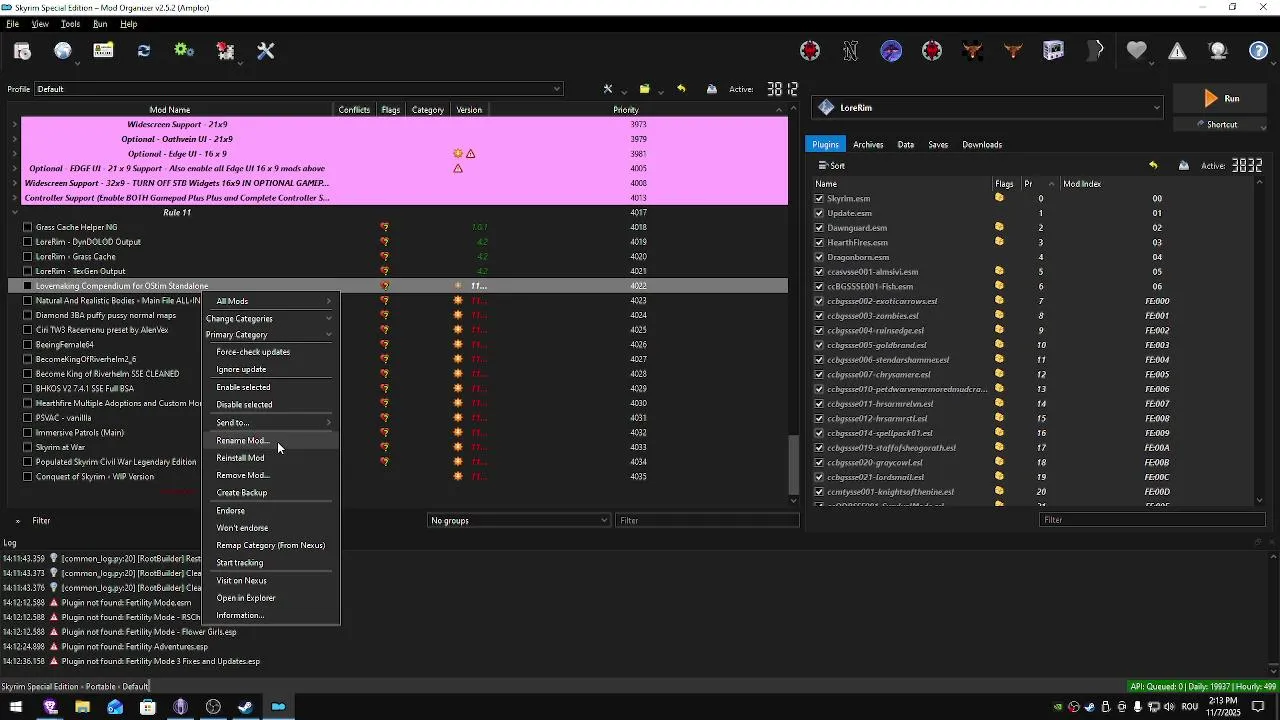Toggle BeingFemale64 mod checkbox

click(x=28, y=345)
